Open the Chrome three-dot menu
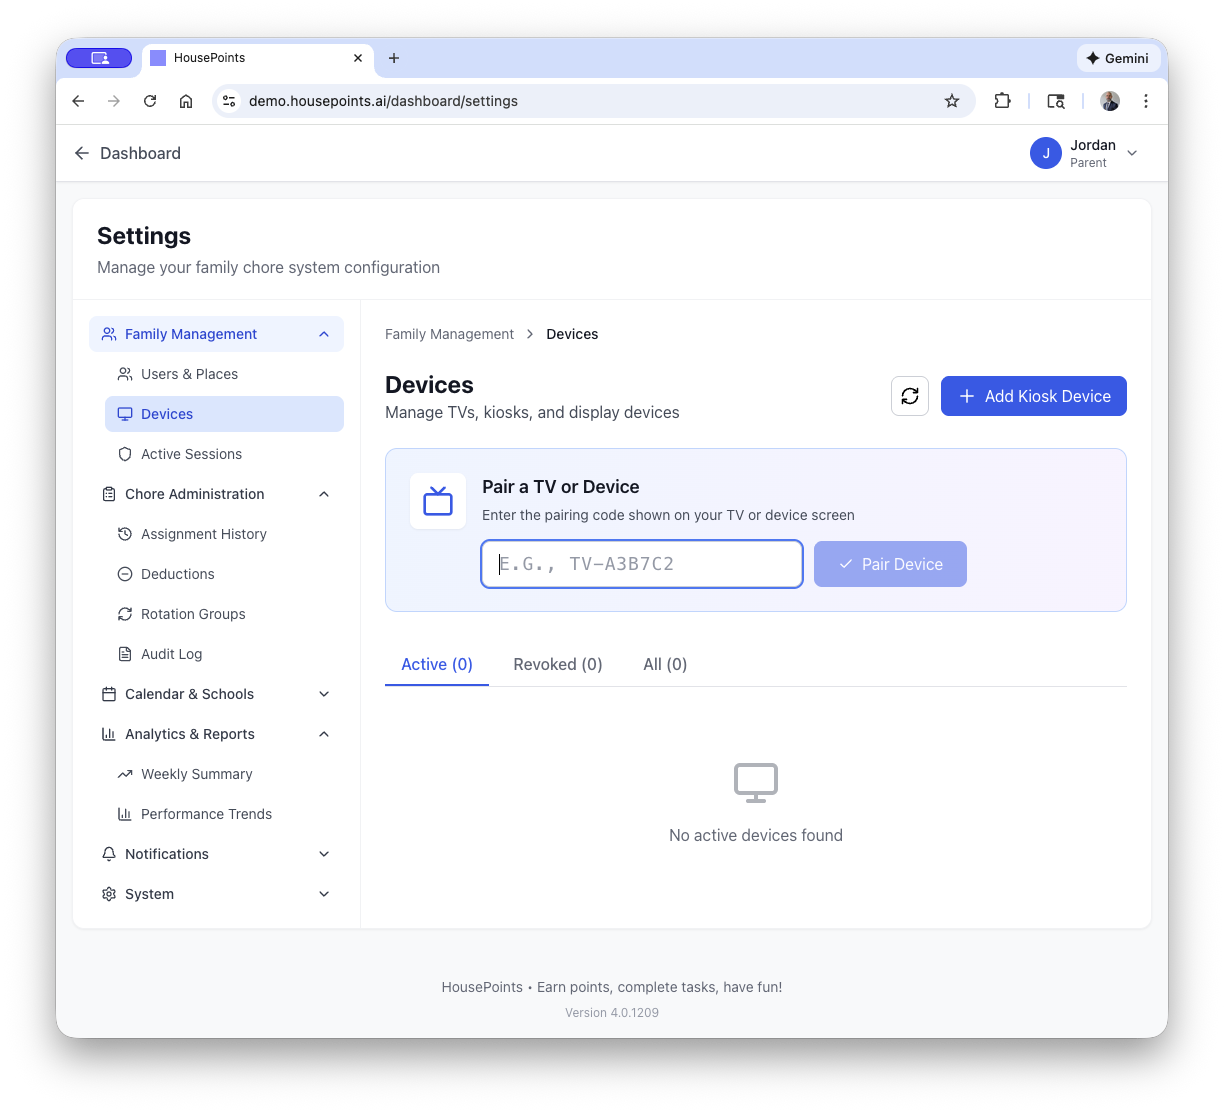The width and height of the screenshot is (1224, 1112). [1146, 101]
